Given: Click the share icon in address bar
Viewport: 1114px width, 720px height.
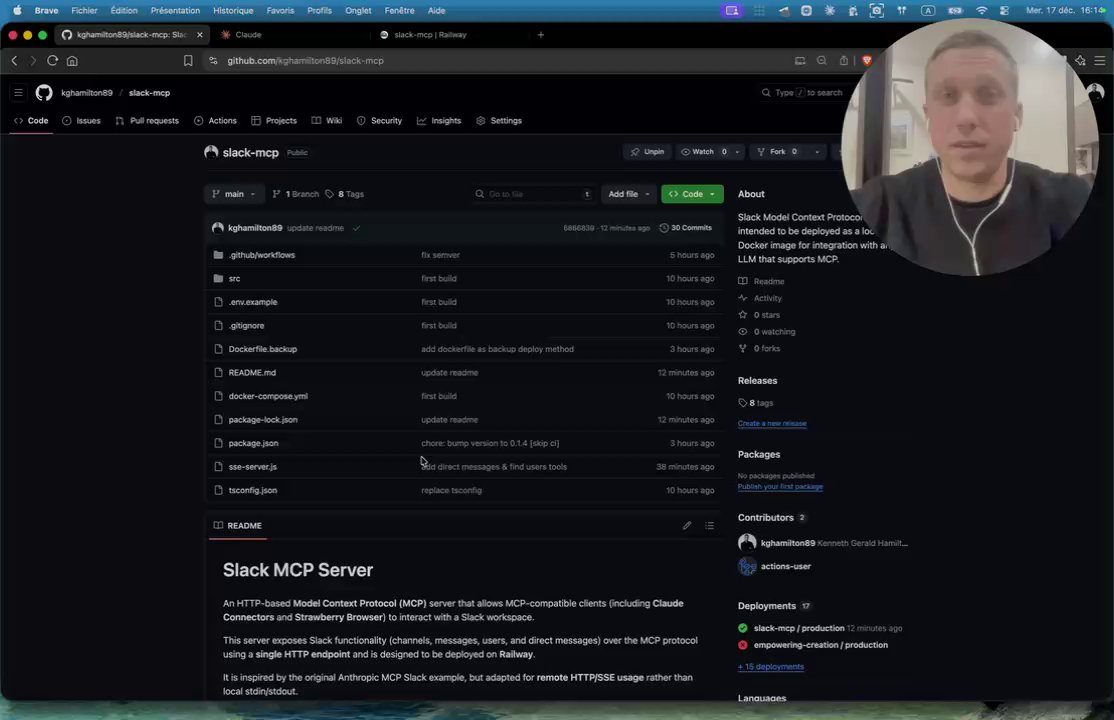Looking at the screenshot, I should tap(844, 60).
